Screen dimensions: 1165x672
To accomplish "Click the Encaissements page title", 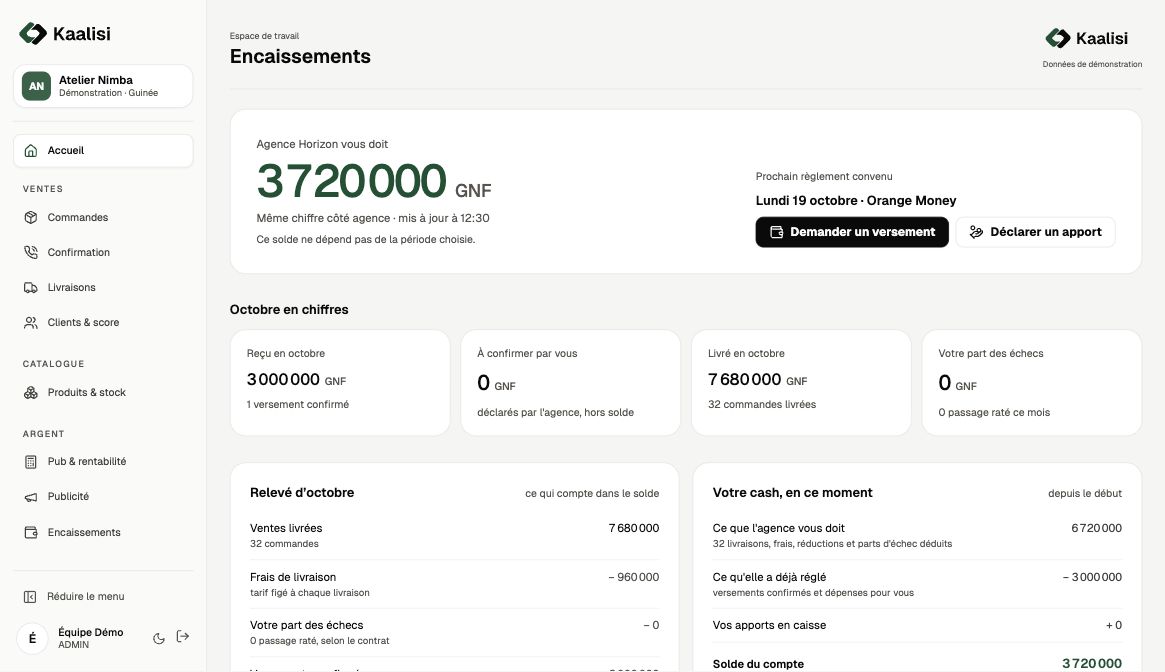I will pos(300,56).
